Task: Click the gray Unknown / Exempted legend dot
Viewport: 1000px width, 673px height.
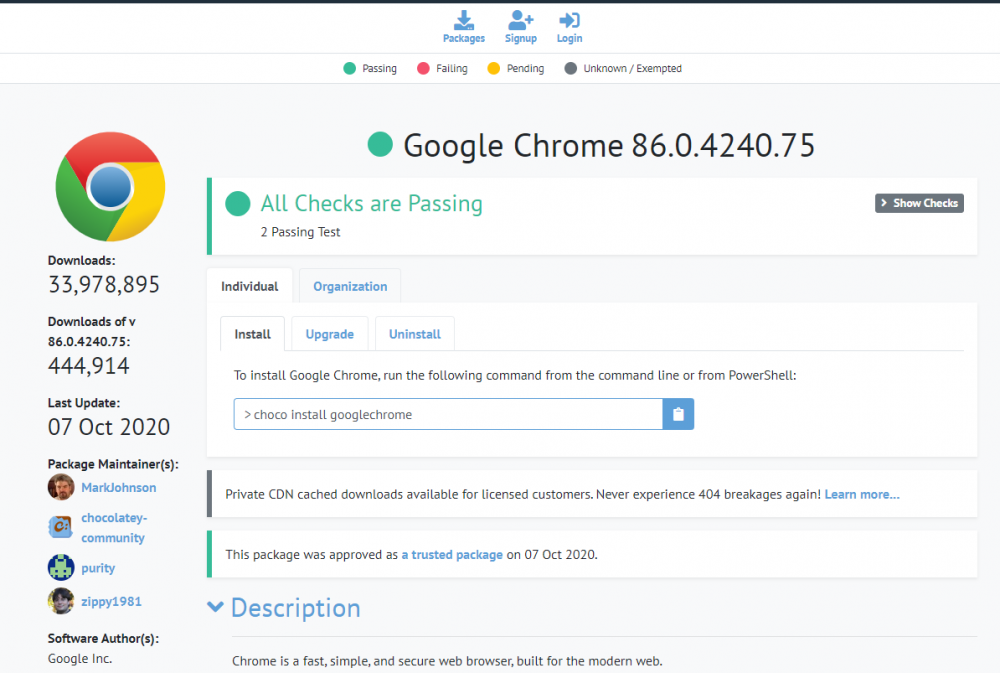Action: click(x=571, y=68)
